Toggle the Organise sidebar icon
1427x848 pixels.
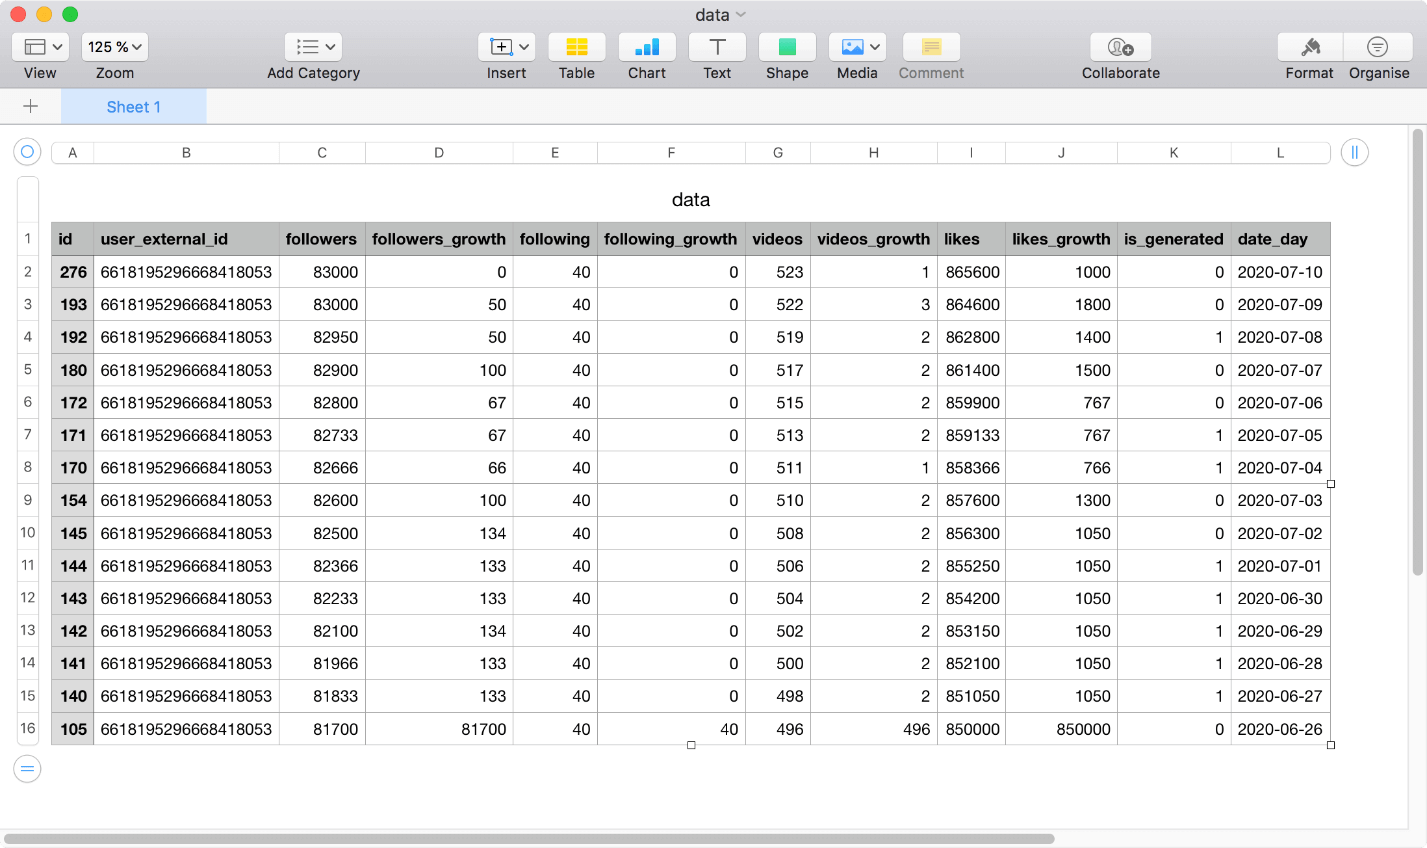[x=1377, y=47]
